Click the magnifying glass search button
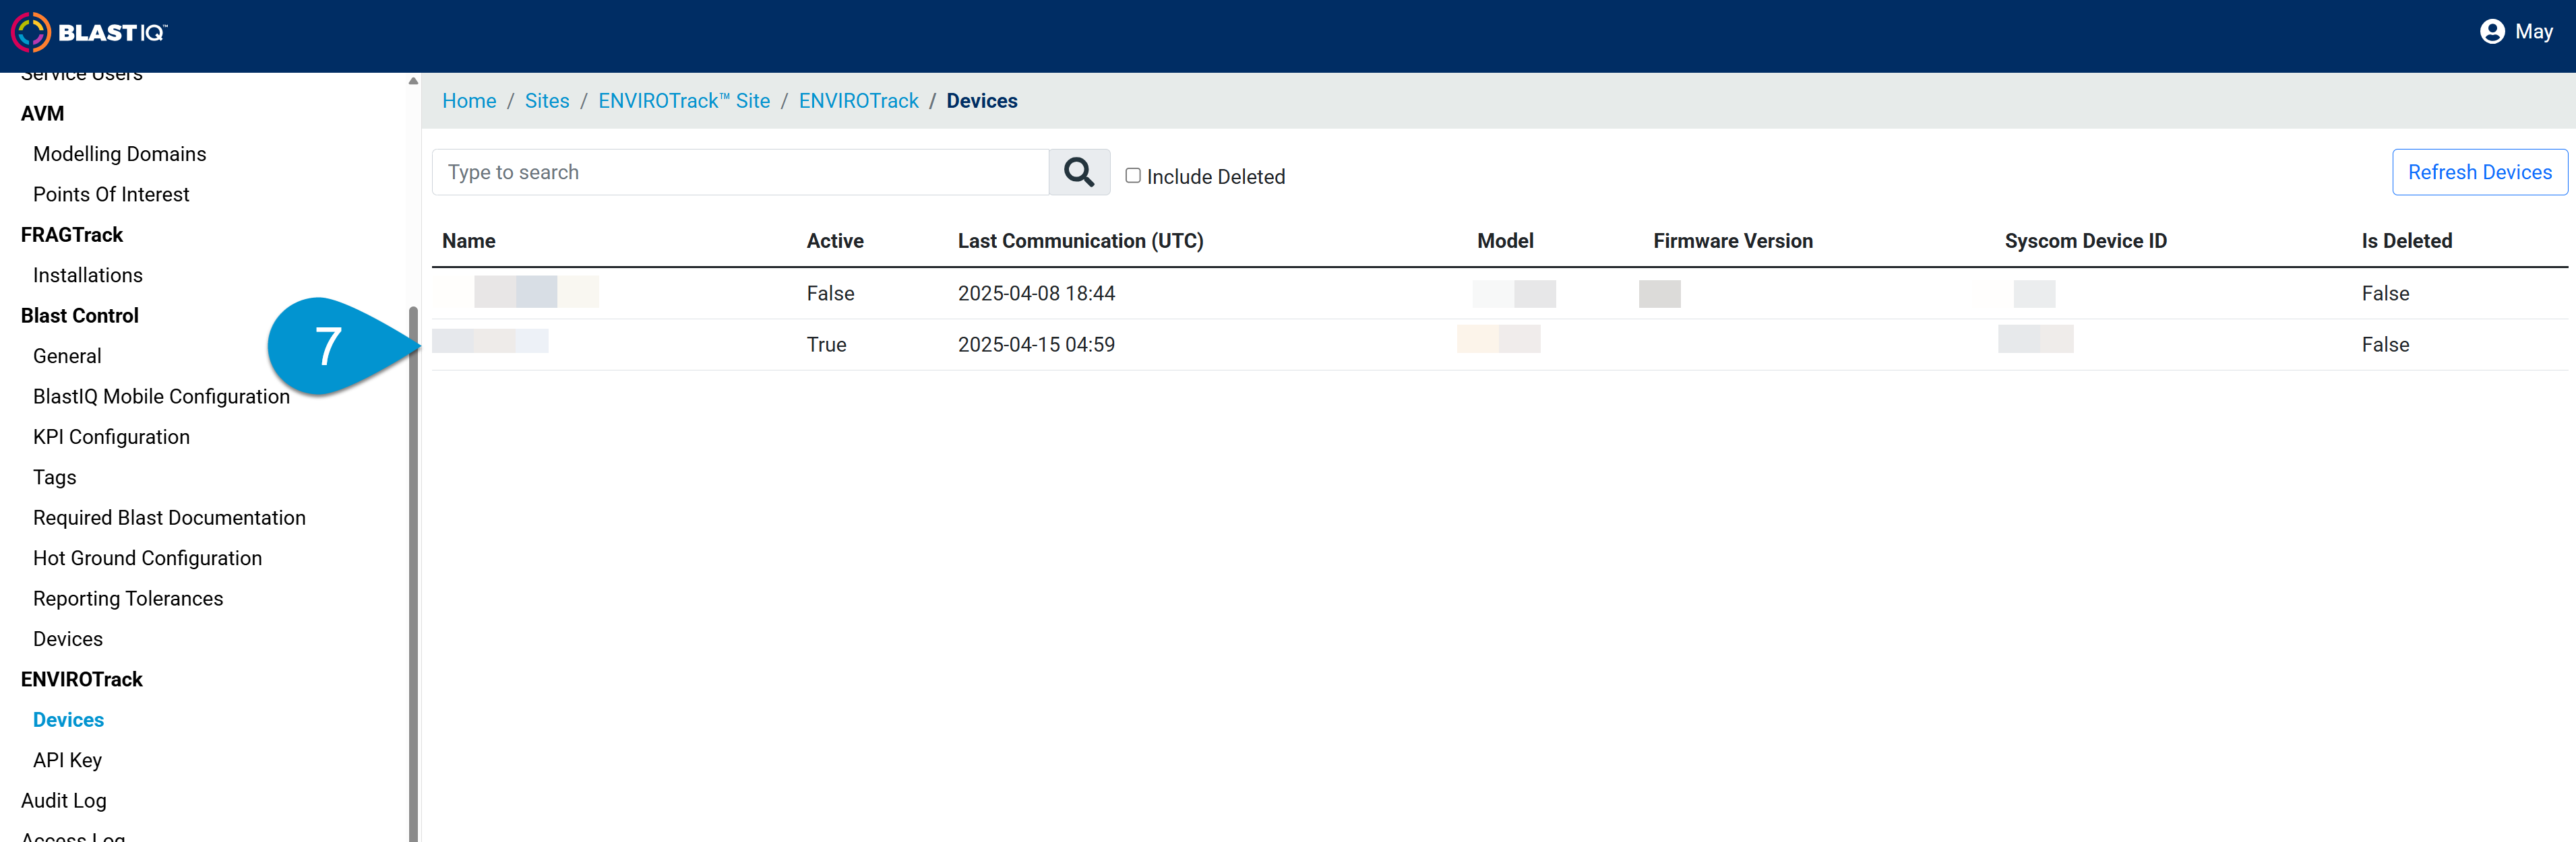Viewport: 2576px width, 842px height. click(x=1079, y=172)
